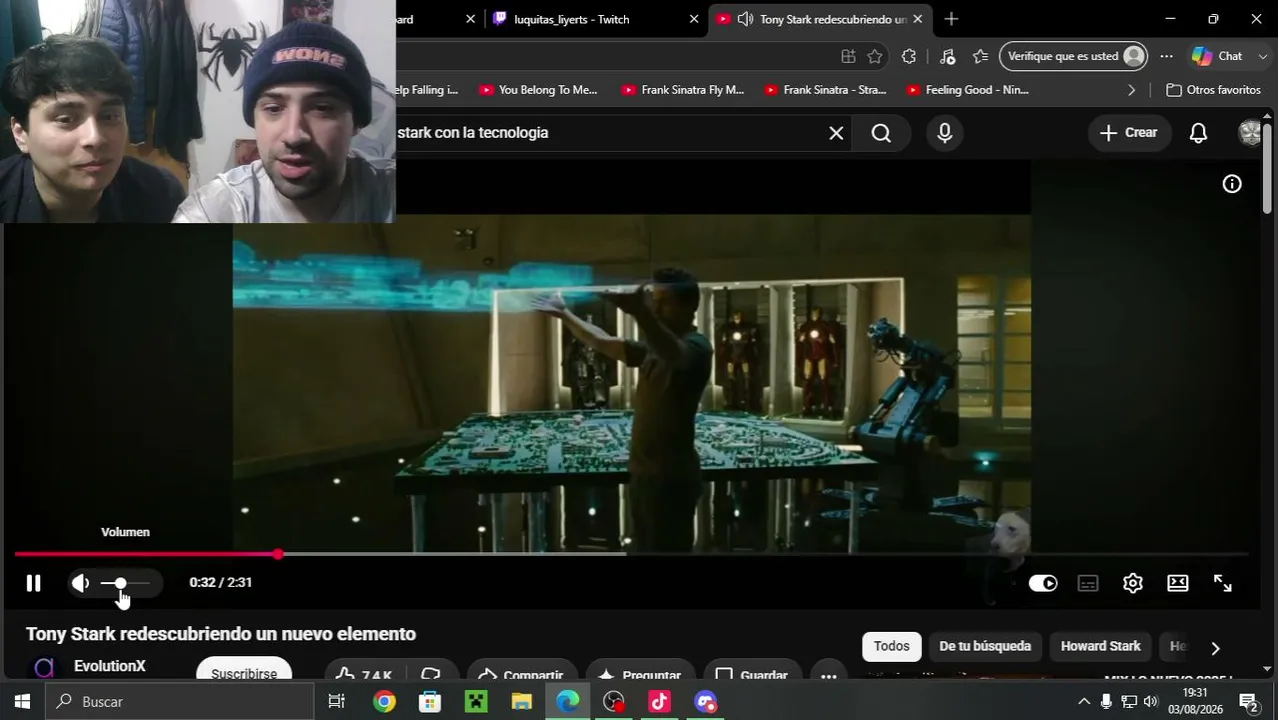Open File Explorer from the taskbar
The width and height of the screenshot is (1278, 720).
pos(521,702)
